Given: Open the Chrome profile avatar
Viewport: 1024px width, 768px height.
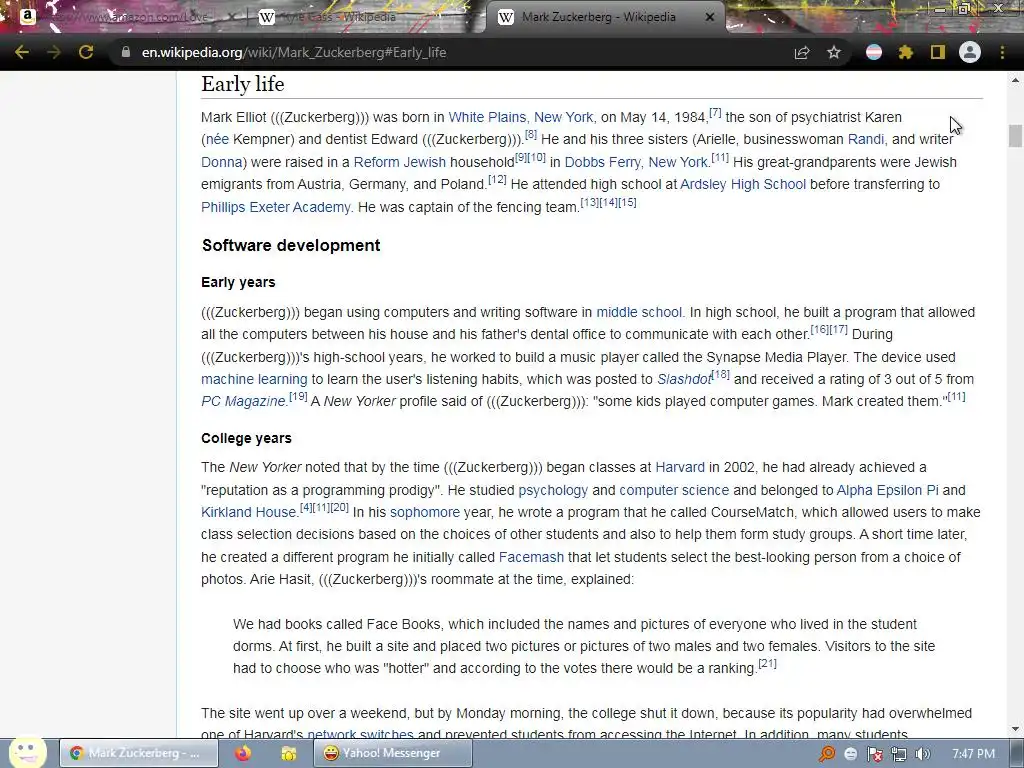Looking at the screenshot, I should coord(970,52).
